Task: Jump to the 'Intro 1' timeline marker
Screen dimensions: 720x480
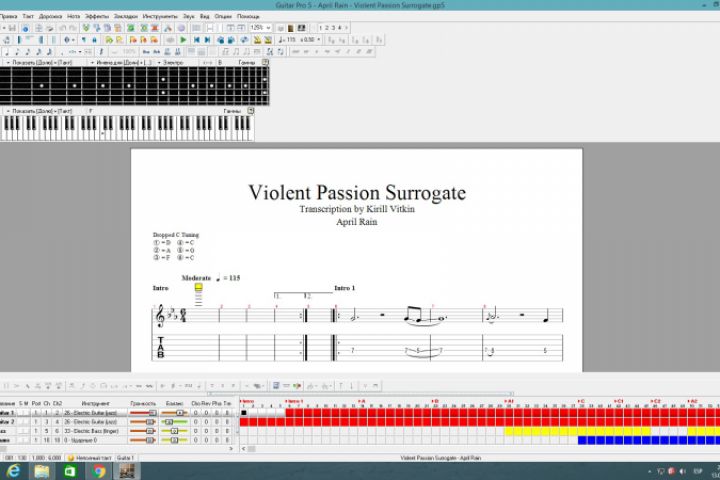Action: click(x=294, y=401)
